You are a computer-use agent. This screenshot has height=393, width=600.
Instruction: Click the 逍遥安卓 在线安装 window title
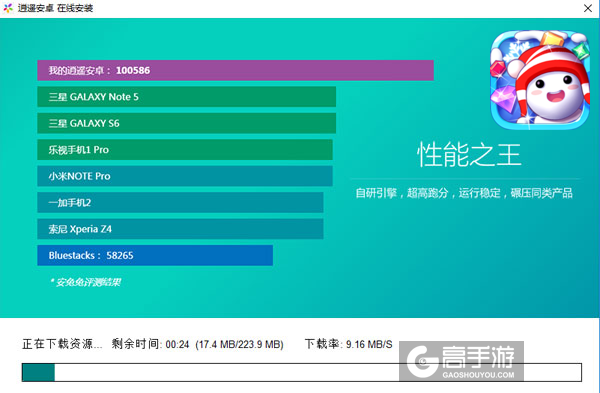click(x=55, y=8)
